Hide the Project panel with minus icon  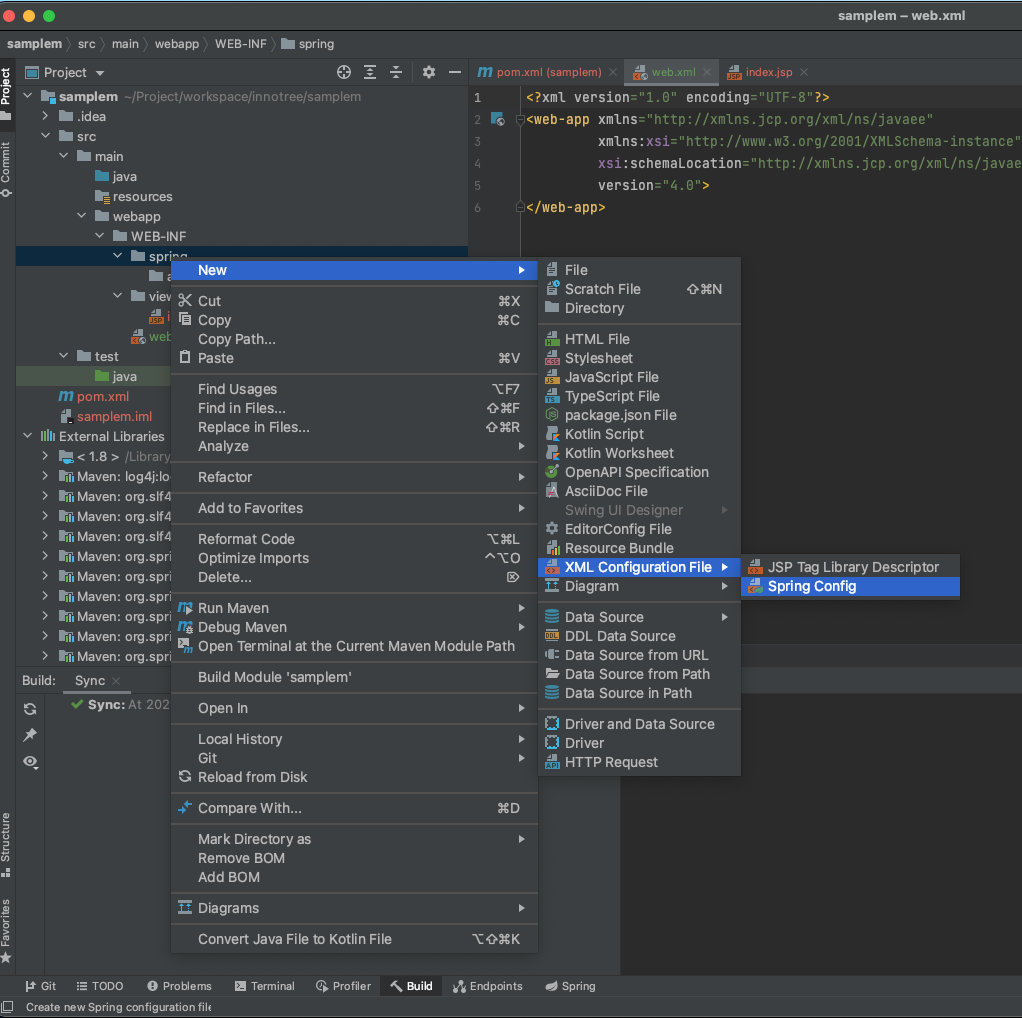coord(454,72)
